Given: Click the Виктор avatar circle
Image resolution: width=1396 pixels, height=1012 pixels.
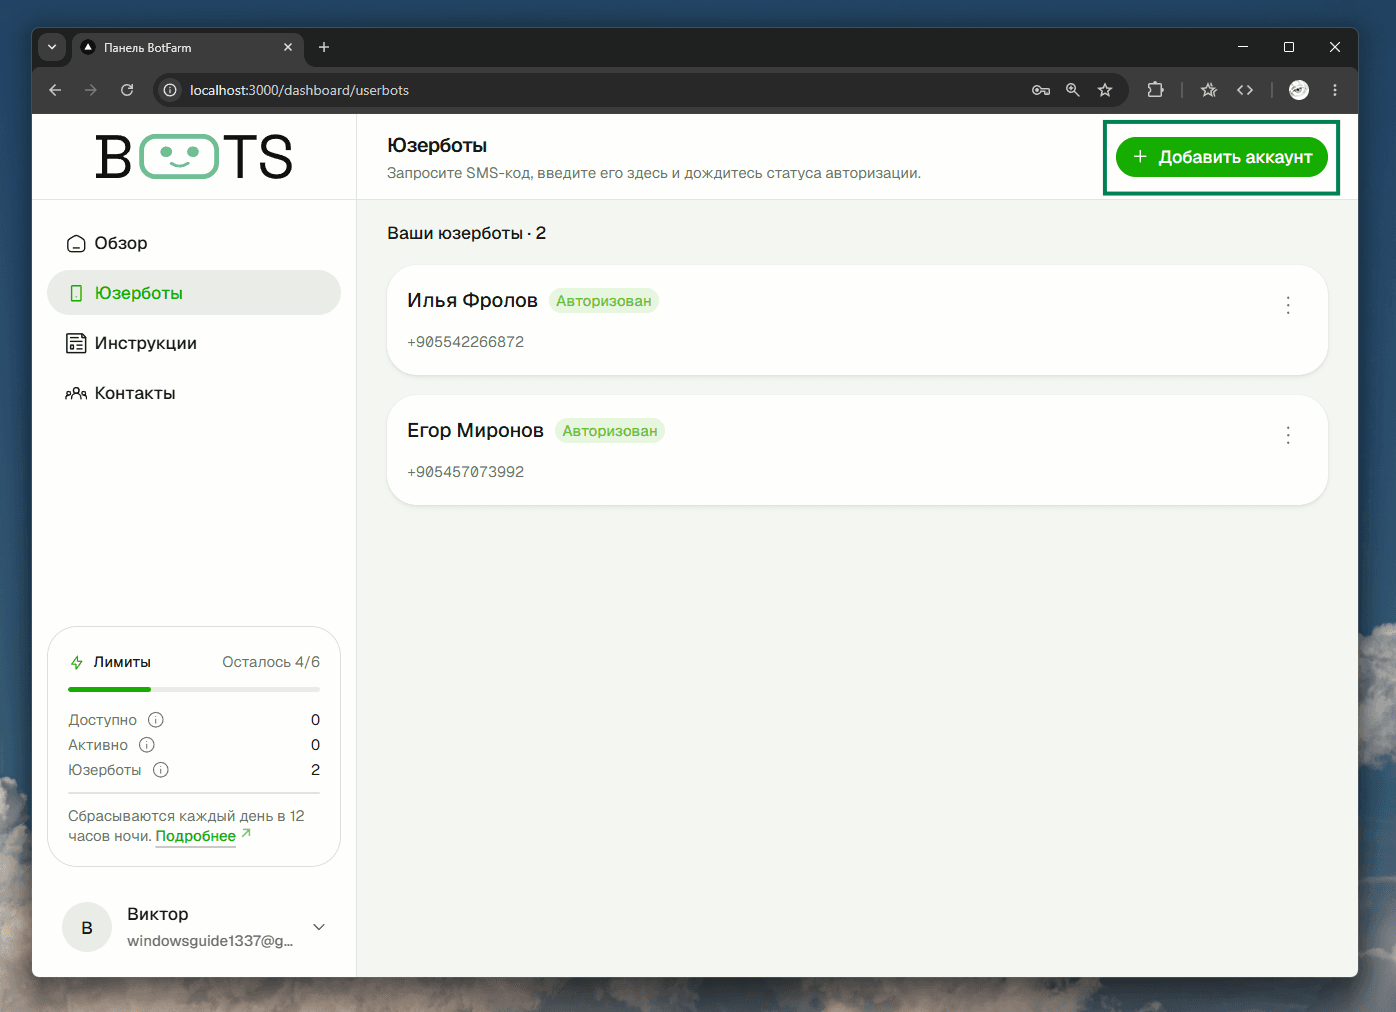Looking at the screenshot, I should tap(87, 927).
